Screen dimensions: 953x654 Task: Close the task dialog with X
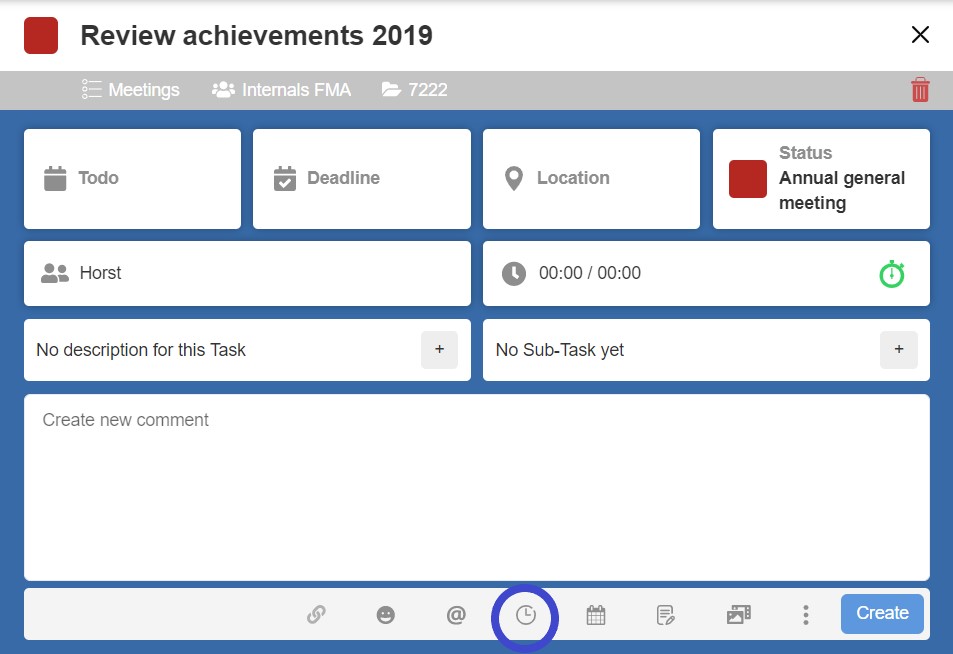coord(920,35)
